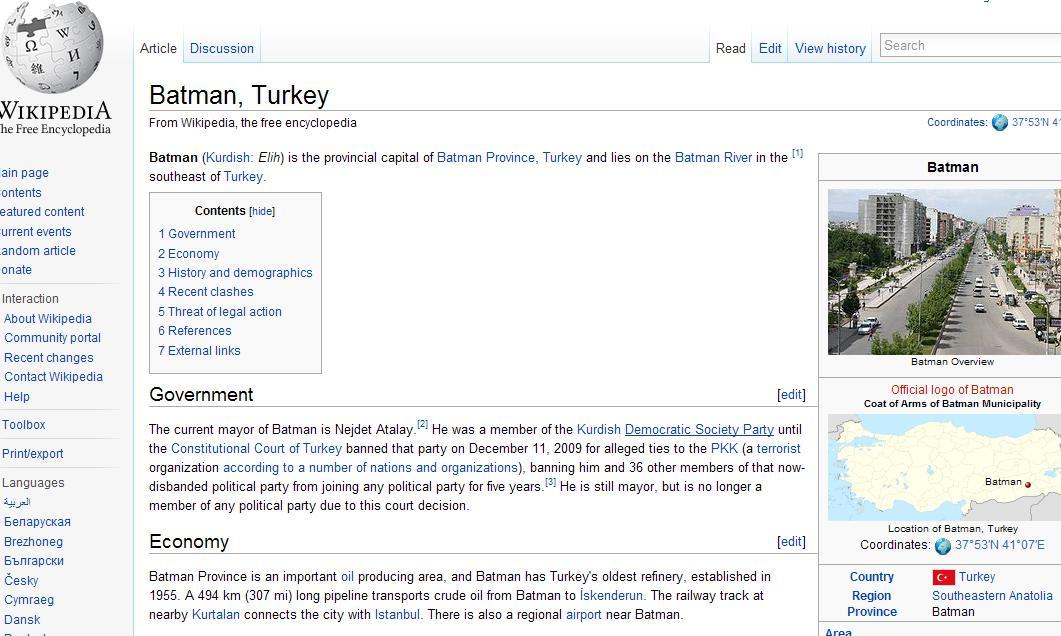Hide the Contents table via hide toggle
This screenshot has height=636, width=1061.
[x=262, y=211]
